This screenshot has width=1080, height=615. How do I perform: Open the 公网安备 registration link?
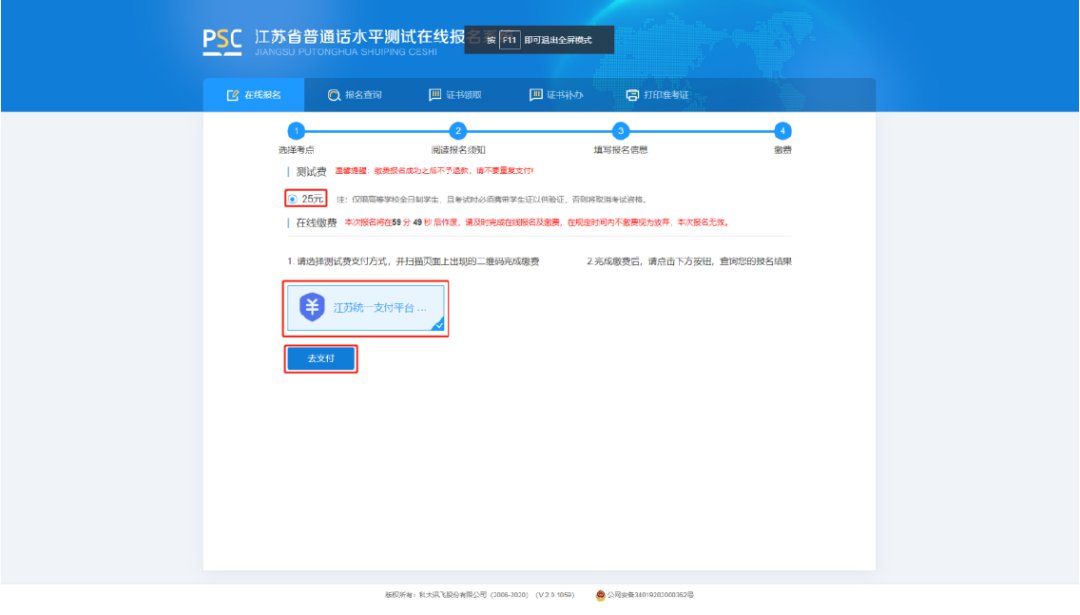pyautogui.click(x=650, y=595)
